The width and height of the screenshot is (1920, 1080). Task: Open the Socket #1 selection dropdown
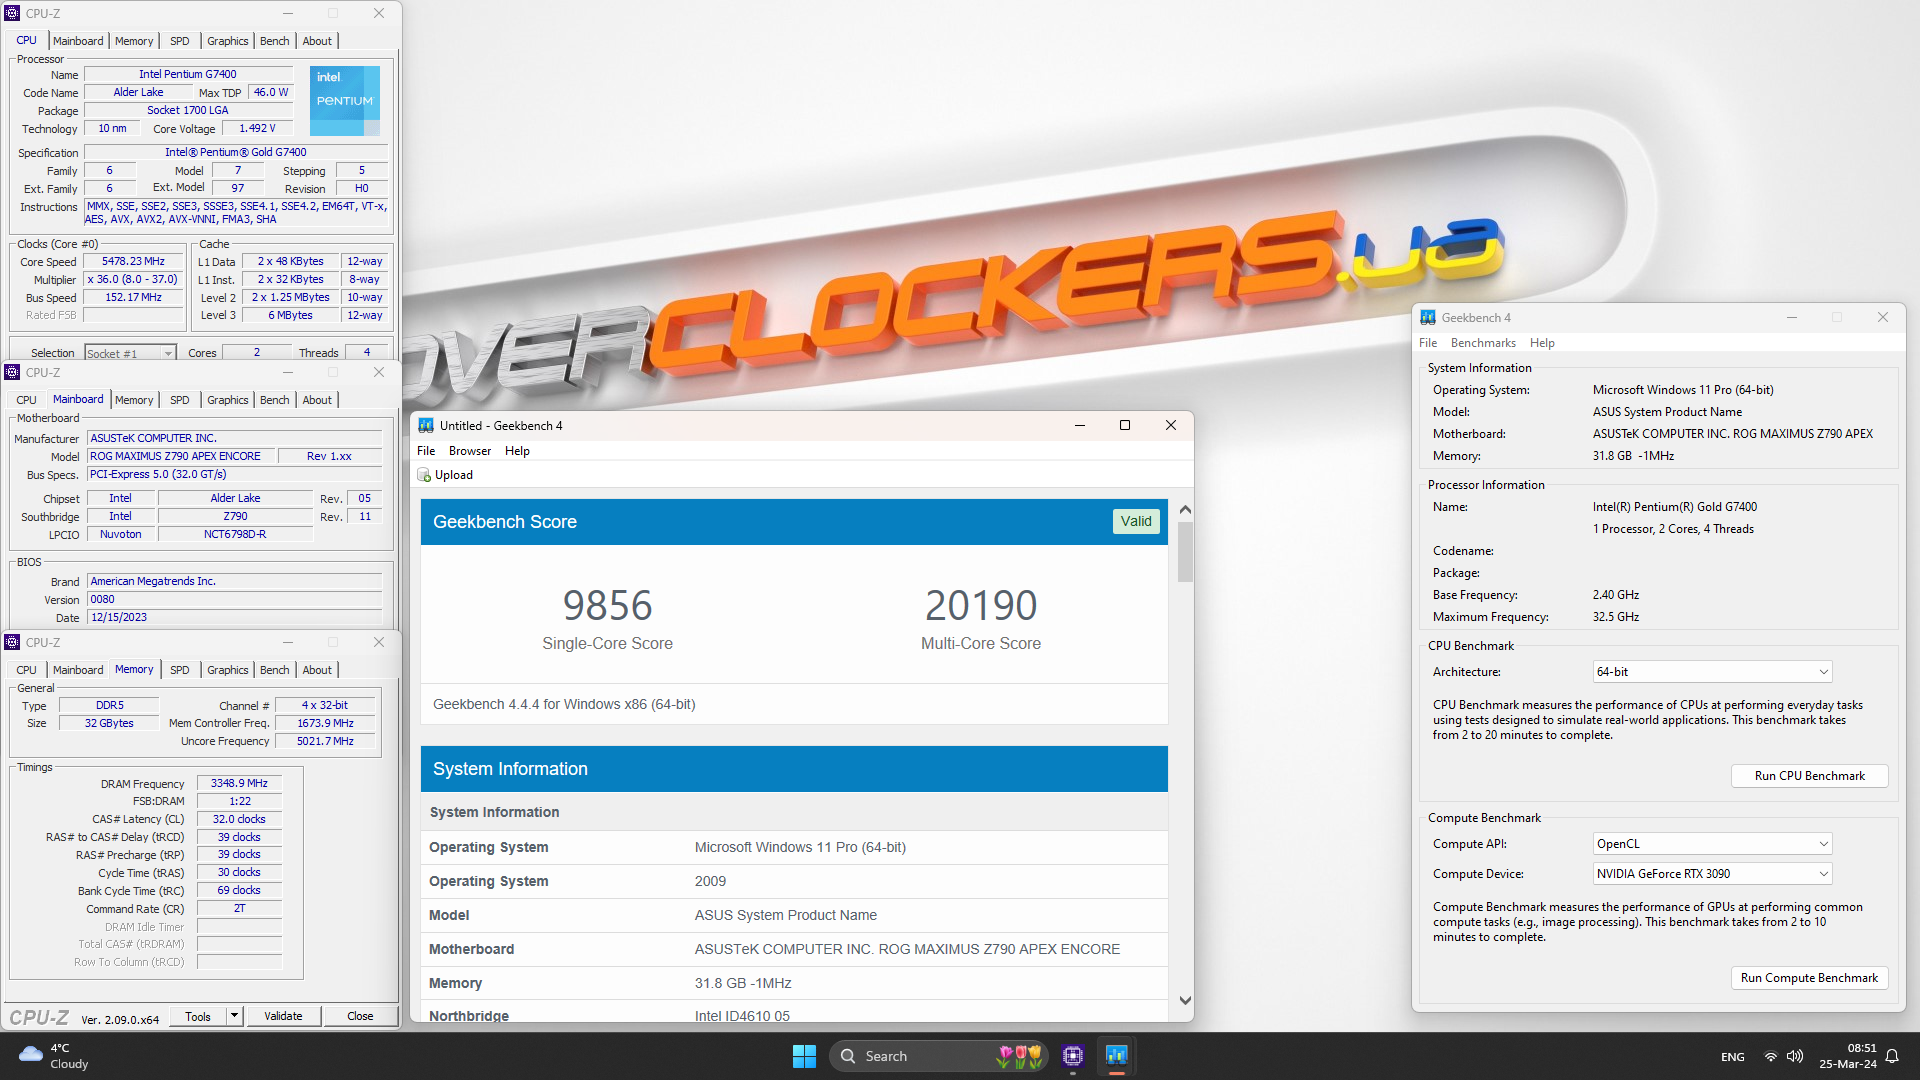pos(130,353)
